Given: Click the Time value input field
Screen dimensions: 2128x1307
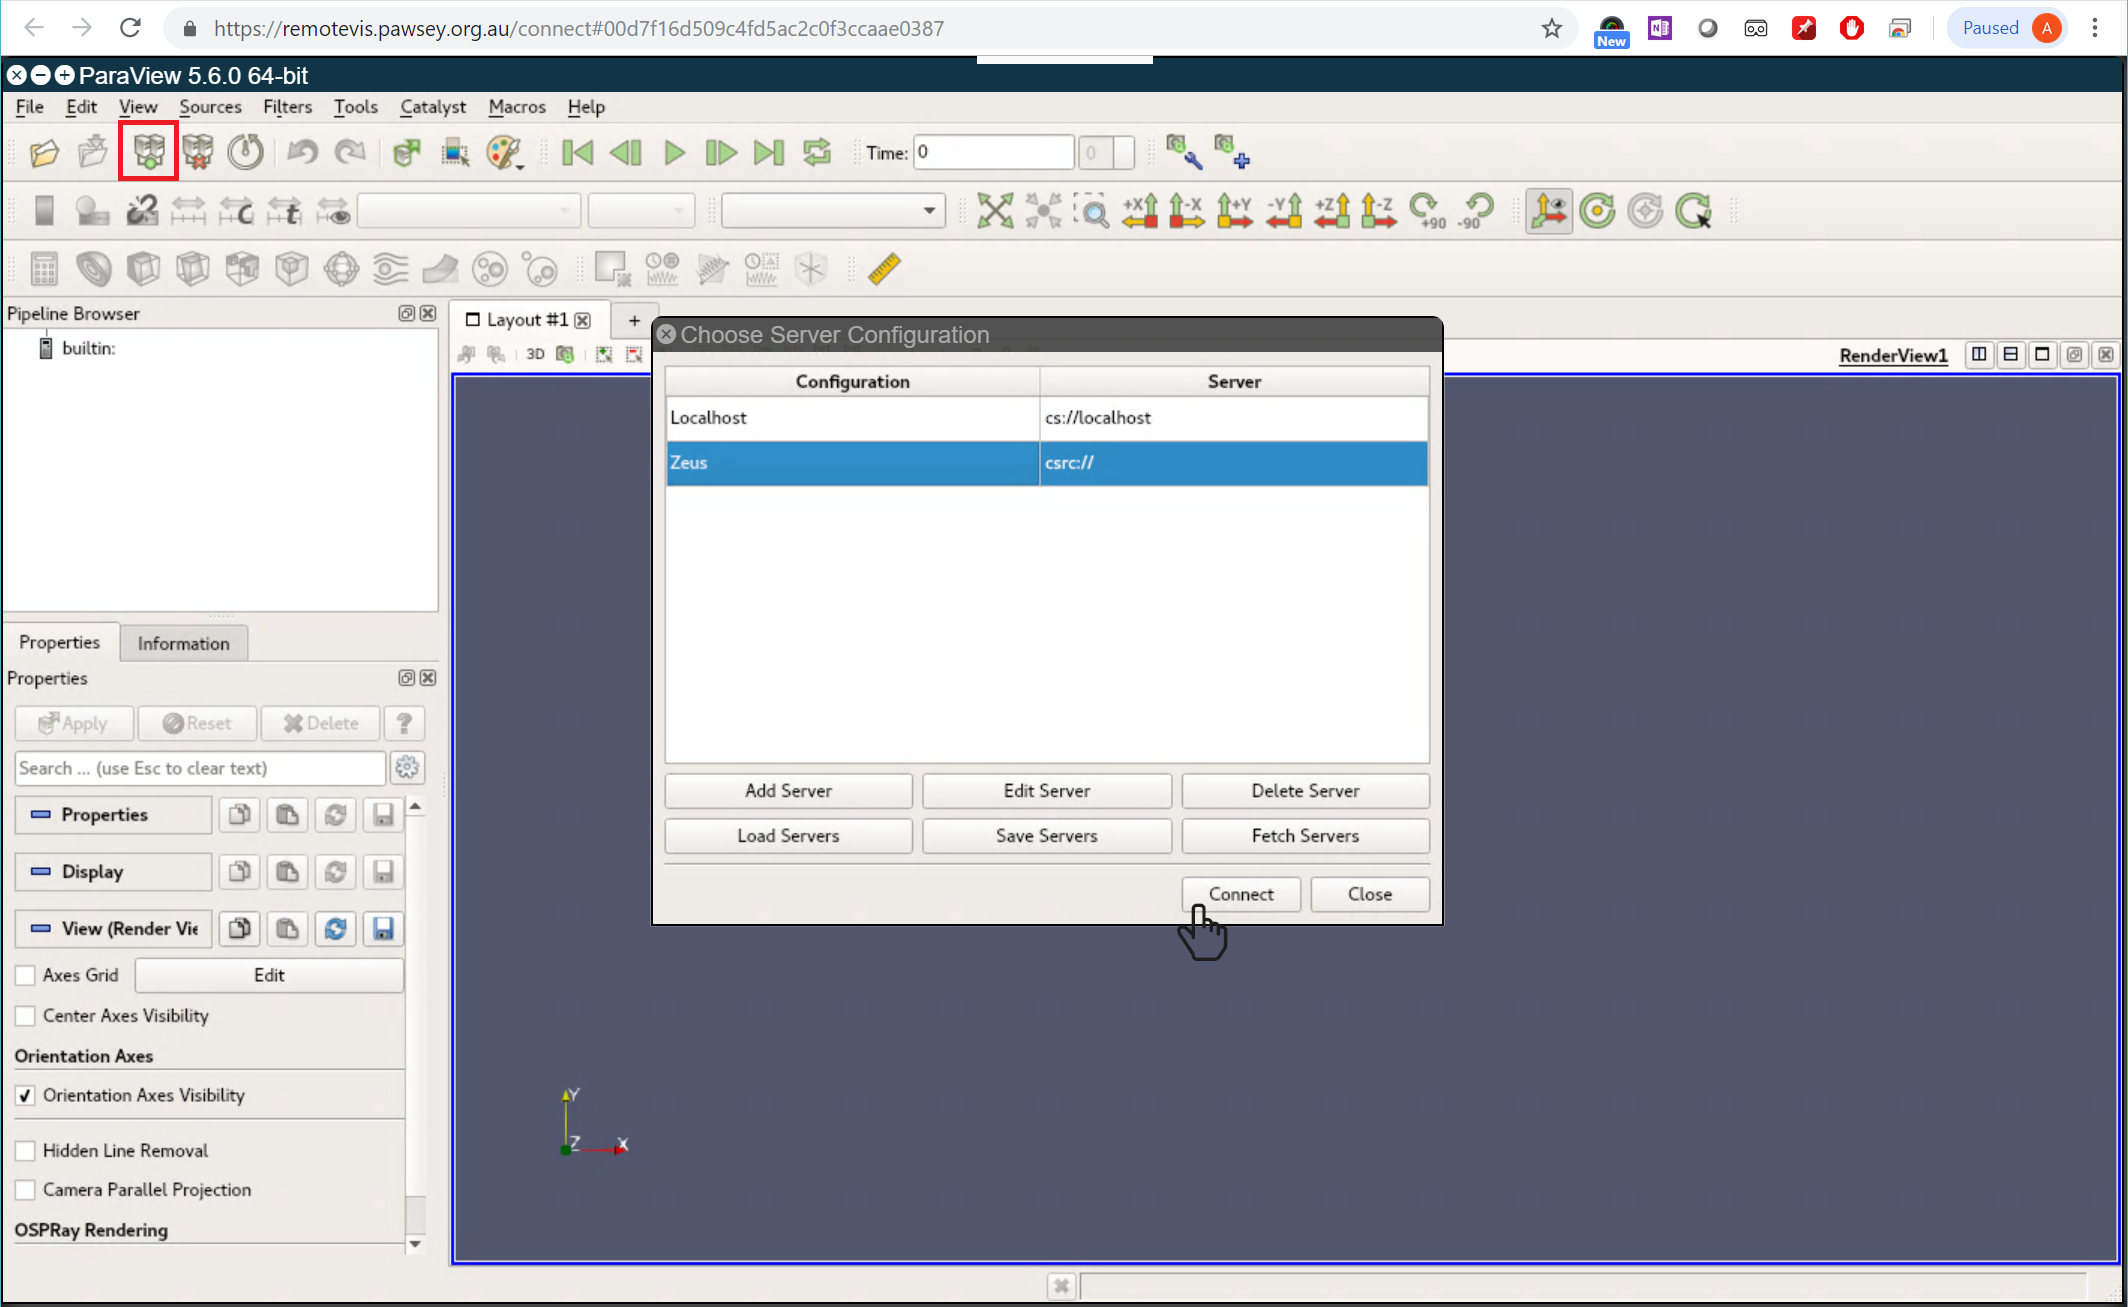Looking at the screenshot, I should click(993, 152).
